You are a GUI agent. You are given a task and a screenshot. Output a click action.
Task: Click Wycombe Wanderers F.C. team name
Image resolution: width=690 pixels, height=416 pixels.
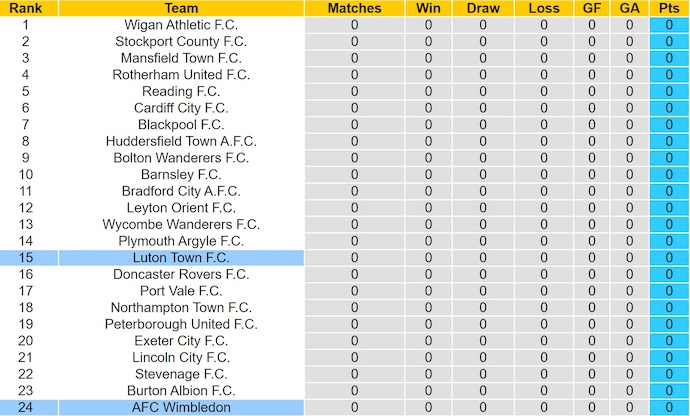point(181,225)
